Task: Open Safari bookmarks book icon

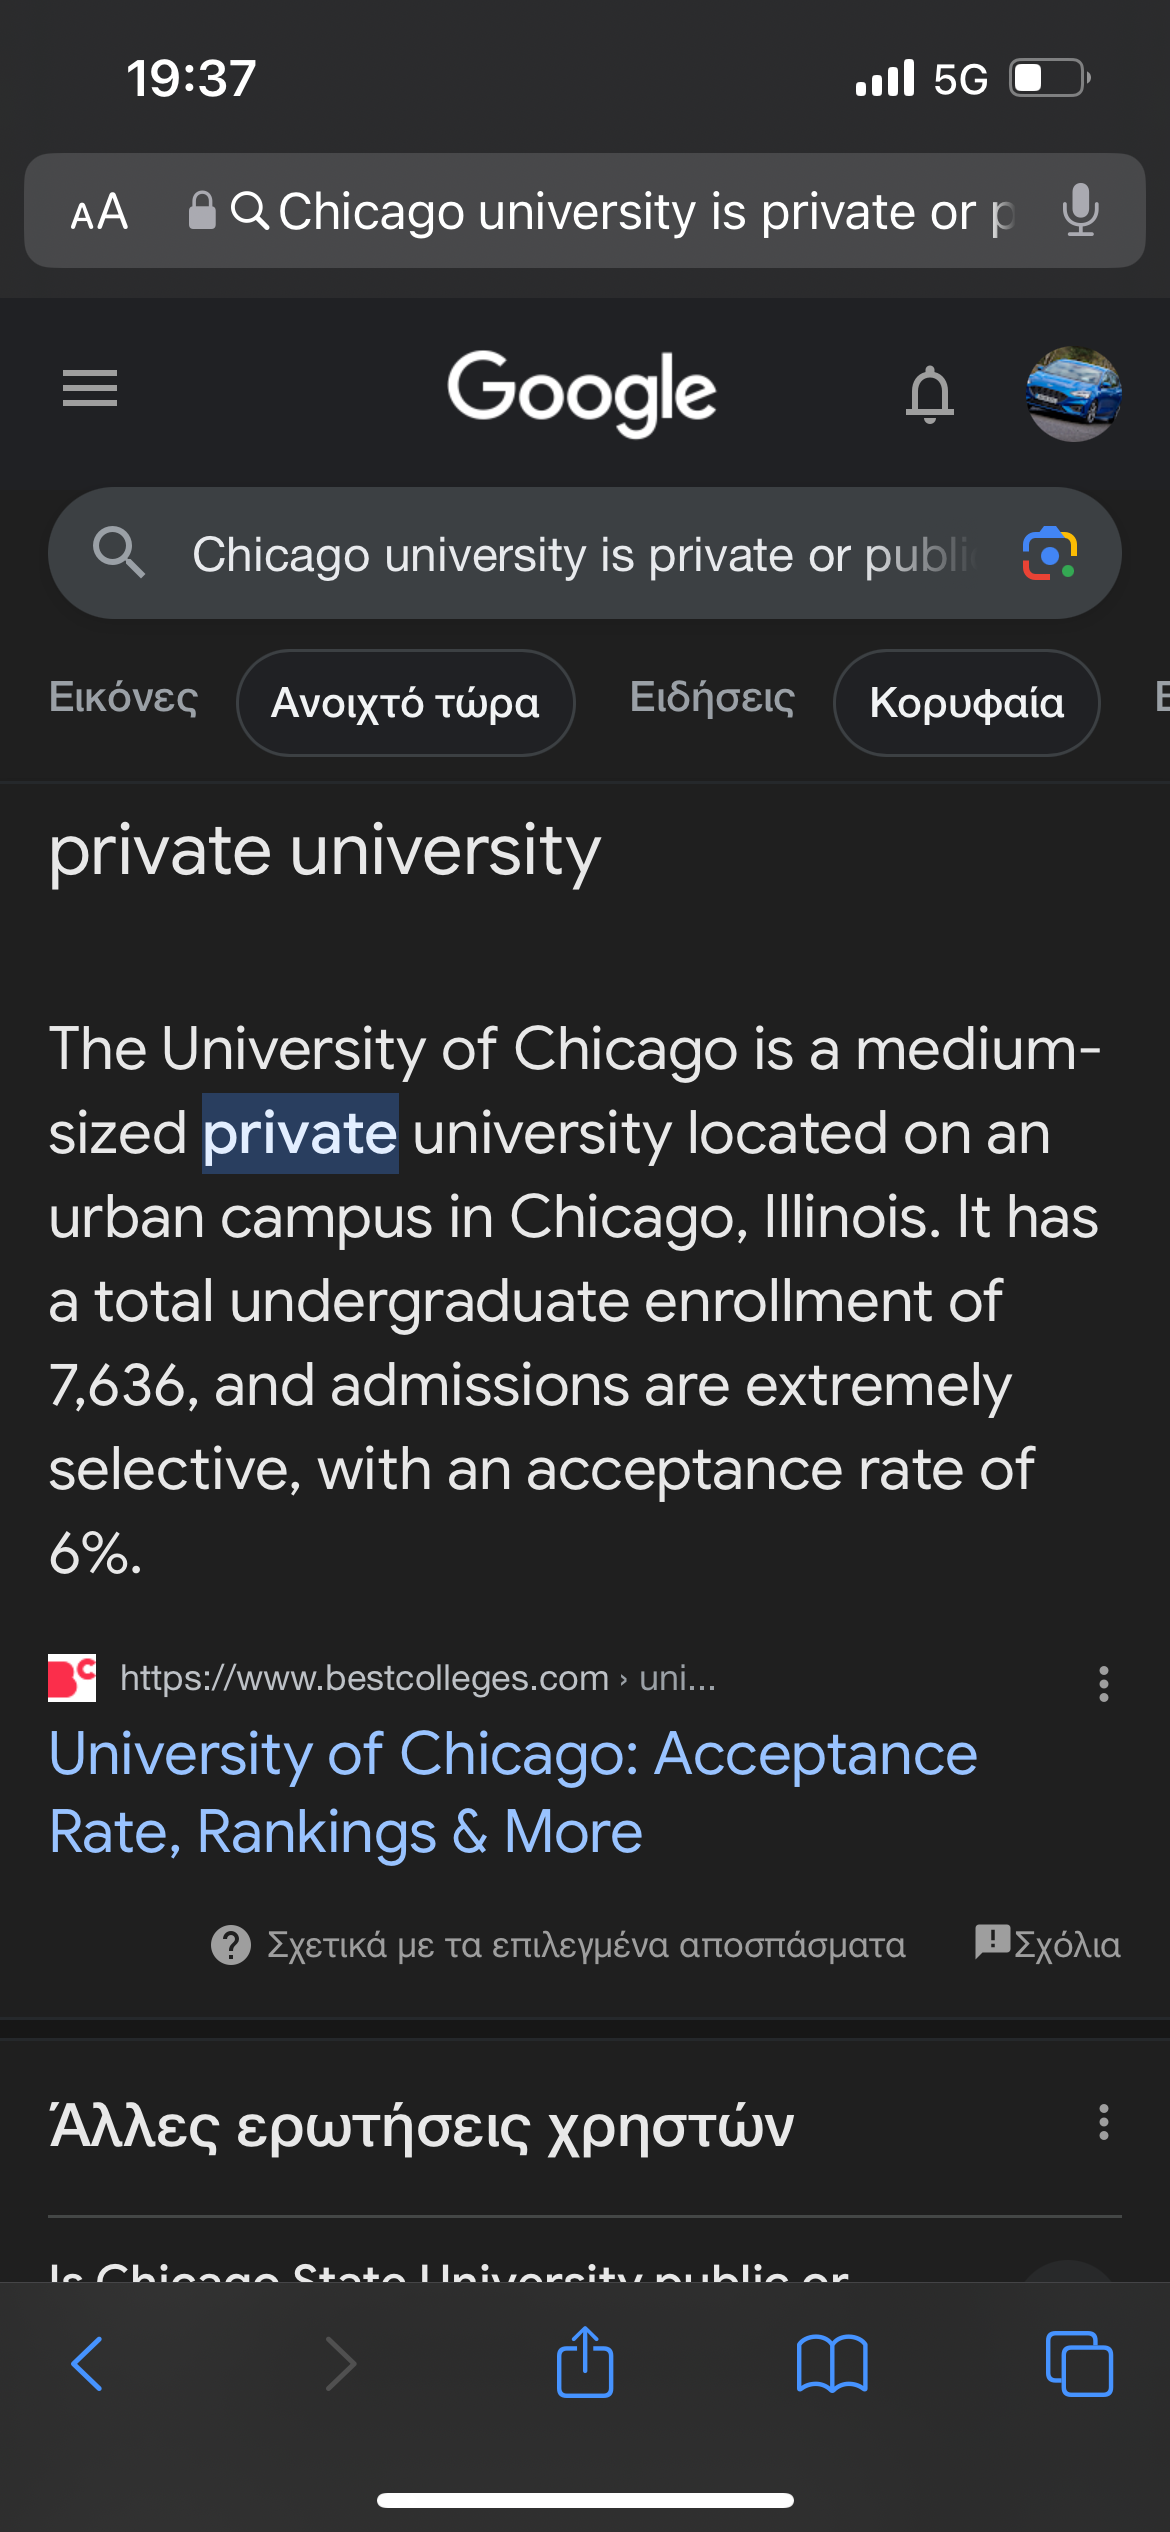Action: (x=832, y=2363)
